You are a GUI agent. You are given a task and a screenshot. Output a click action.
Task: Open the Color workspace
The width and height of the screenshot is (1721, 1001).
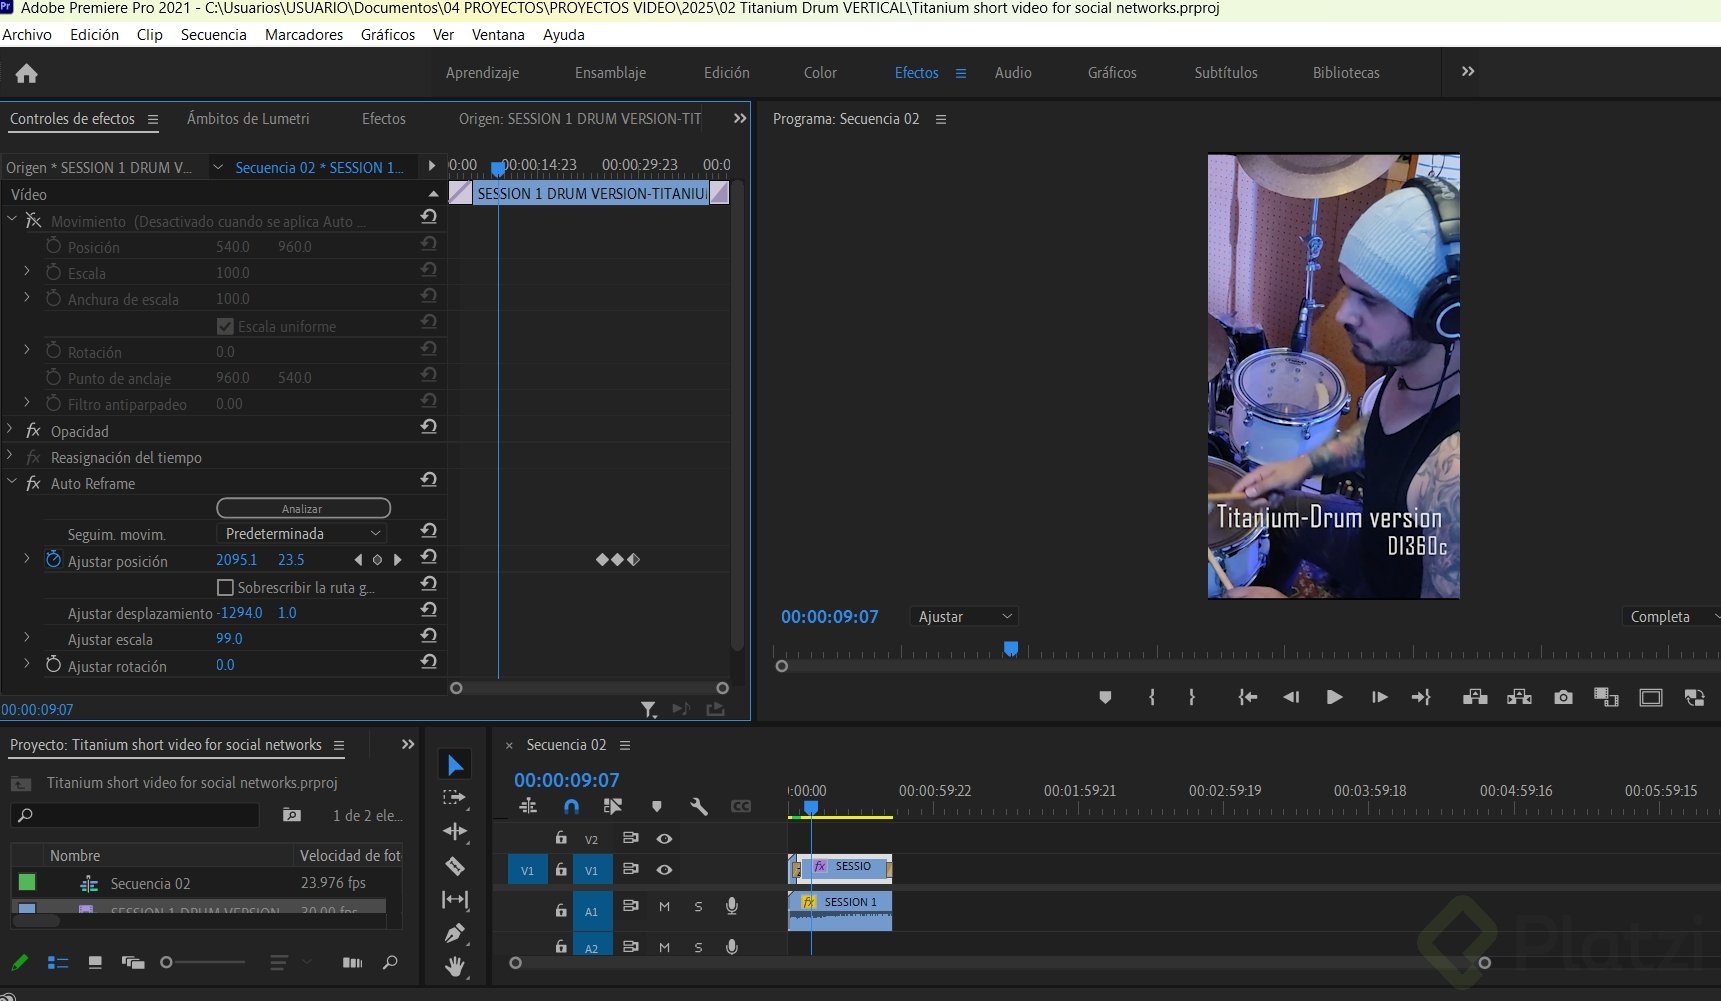[x=820, y=73]
